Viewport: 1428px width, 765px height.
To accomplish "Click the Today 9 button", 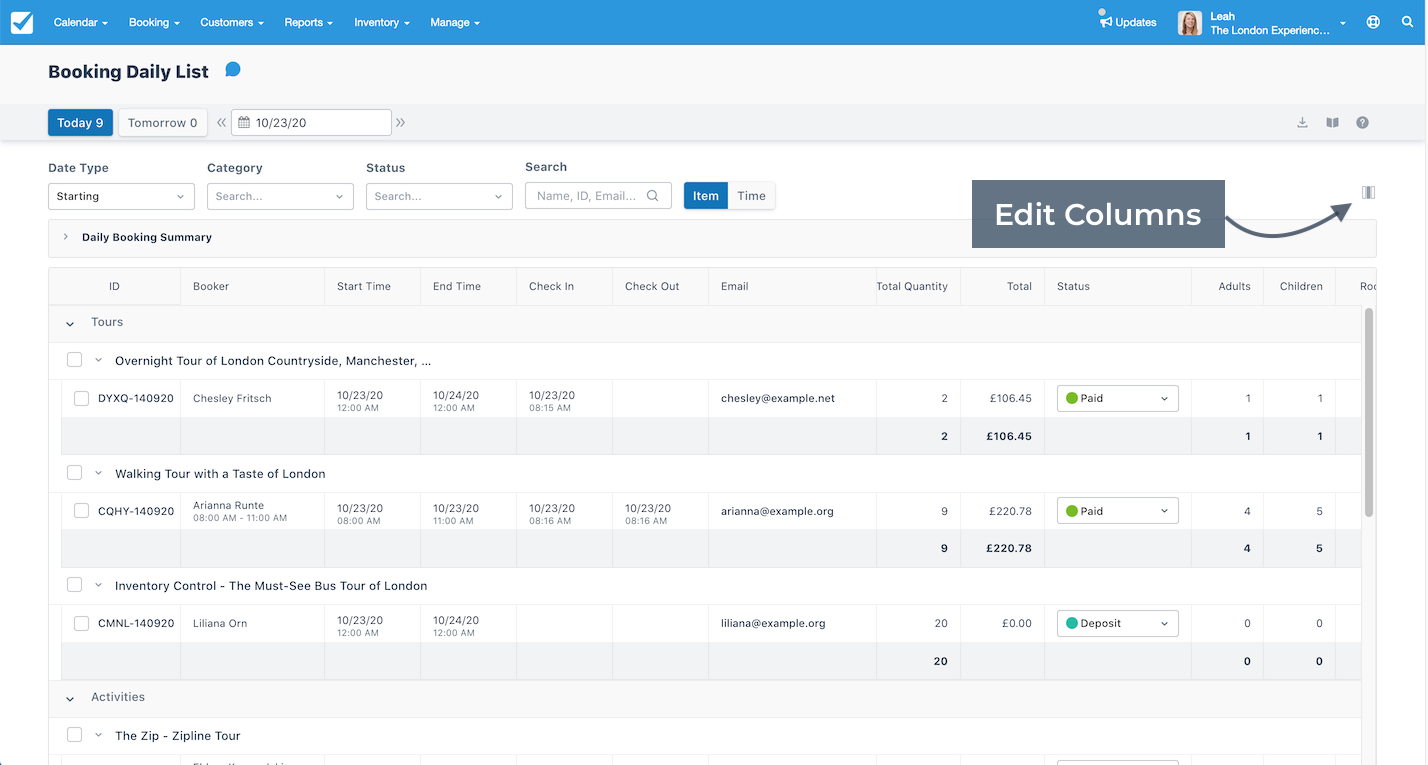I will point(80,123).
